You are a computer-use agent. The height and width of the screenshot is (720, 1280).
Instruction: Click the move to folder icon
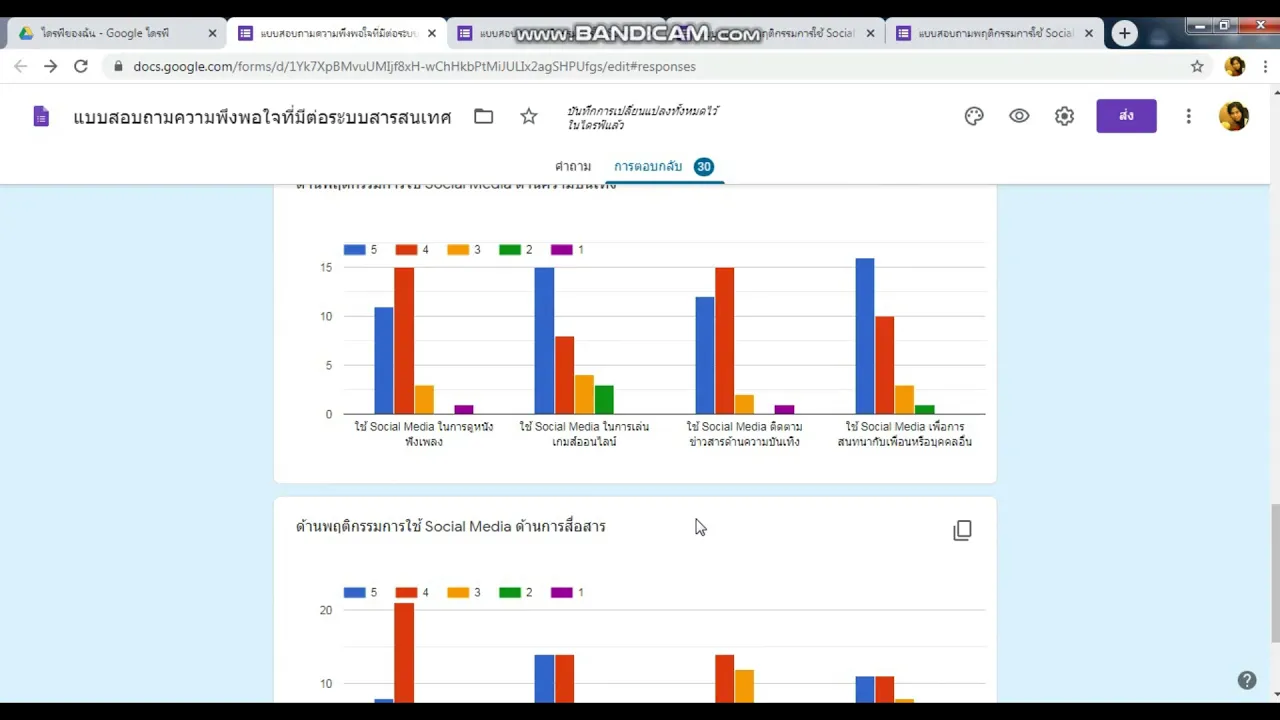[484, 116]
